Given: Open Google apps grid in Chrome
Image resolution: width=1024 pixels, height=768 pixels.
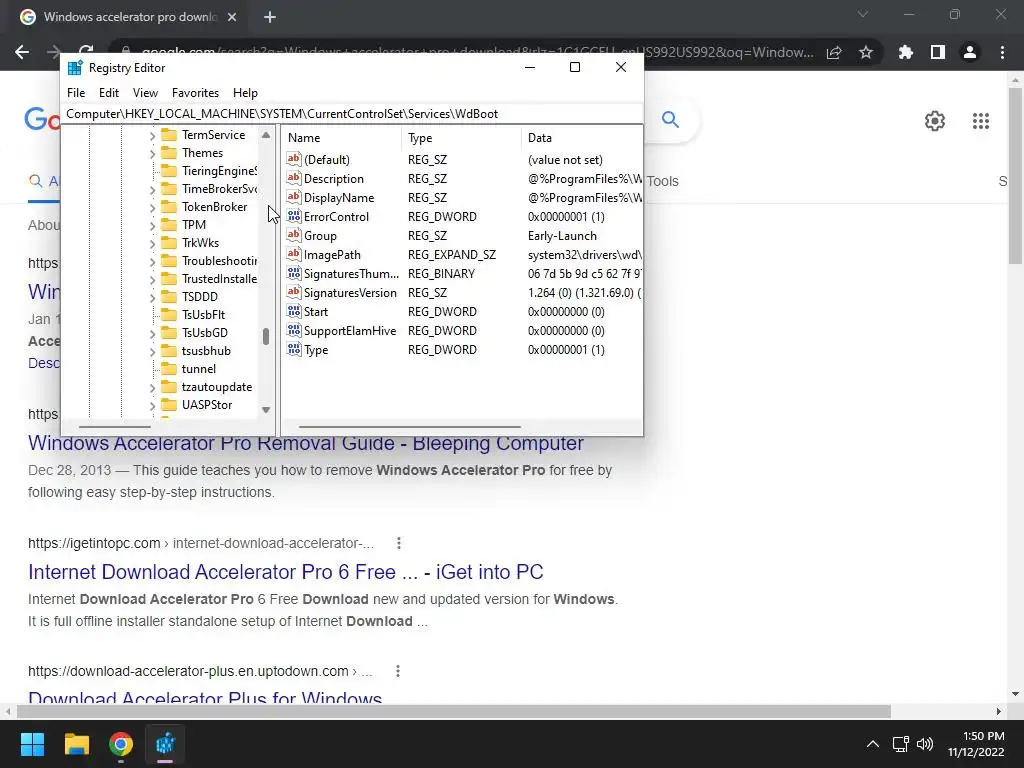Looking at the screenshot, I should pos(980,121).
